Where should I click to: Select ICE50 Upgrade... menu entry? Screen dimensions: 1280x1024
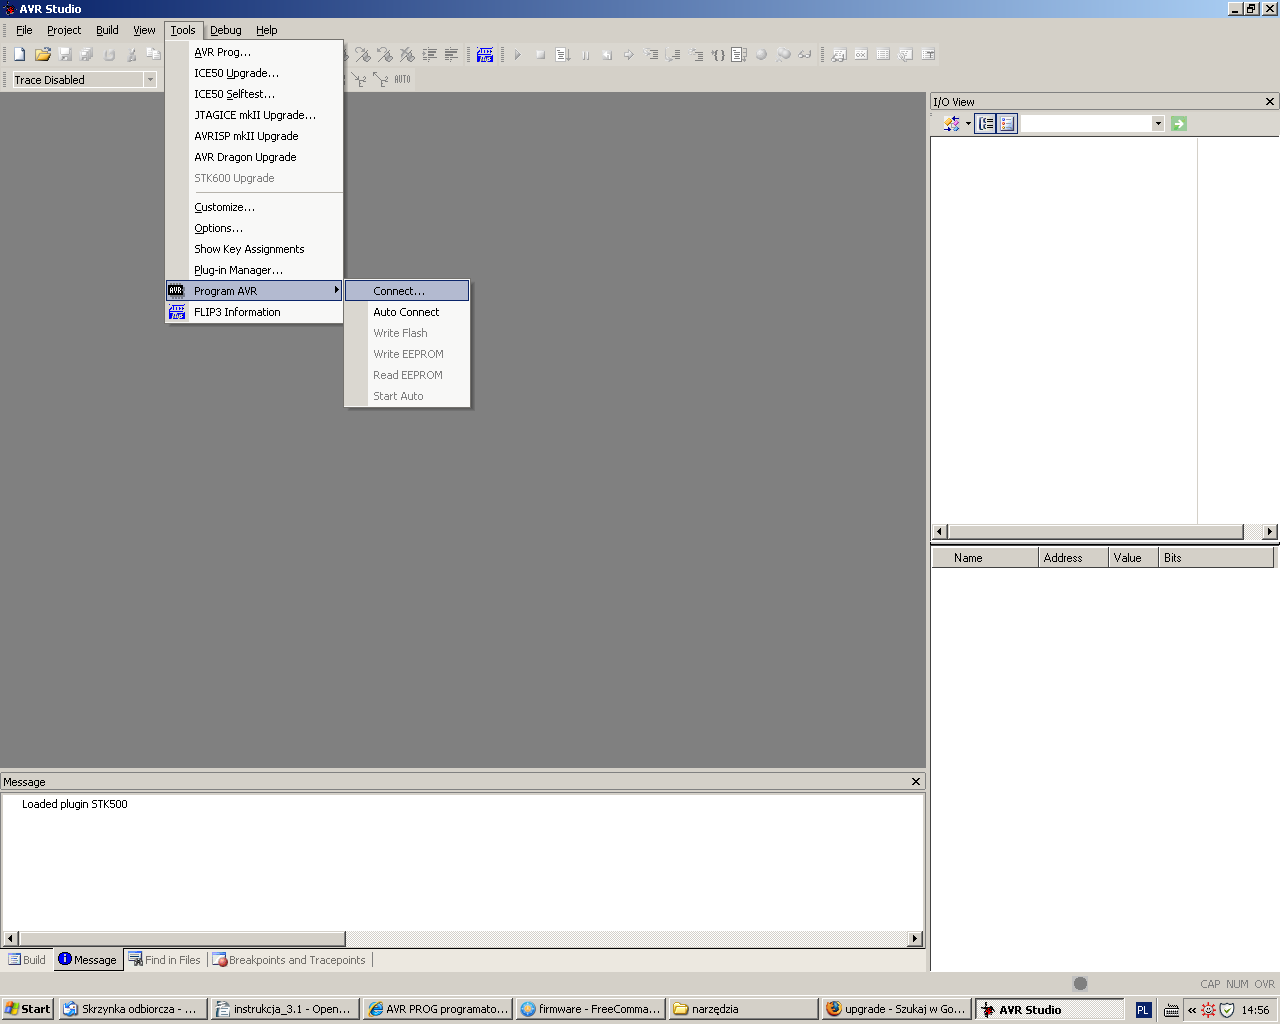click(255, 73)
